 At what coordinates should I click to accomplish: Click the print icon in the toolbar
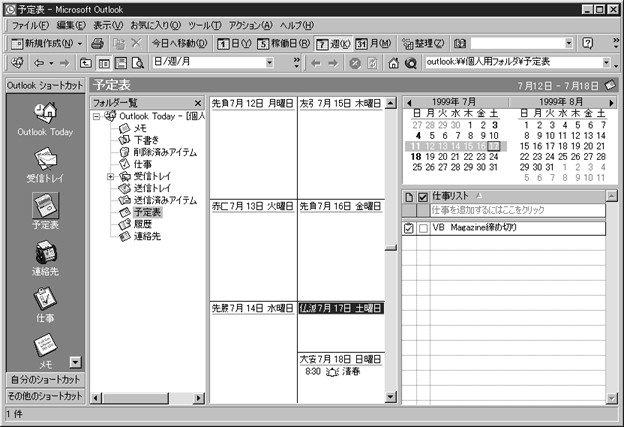coord(97,44)
